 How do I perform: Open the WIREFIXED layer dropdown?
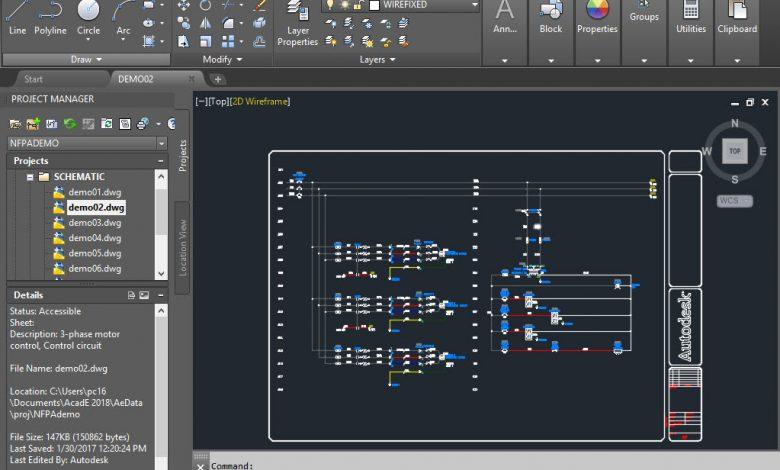[x=475, y=5]
